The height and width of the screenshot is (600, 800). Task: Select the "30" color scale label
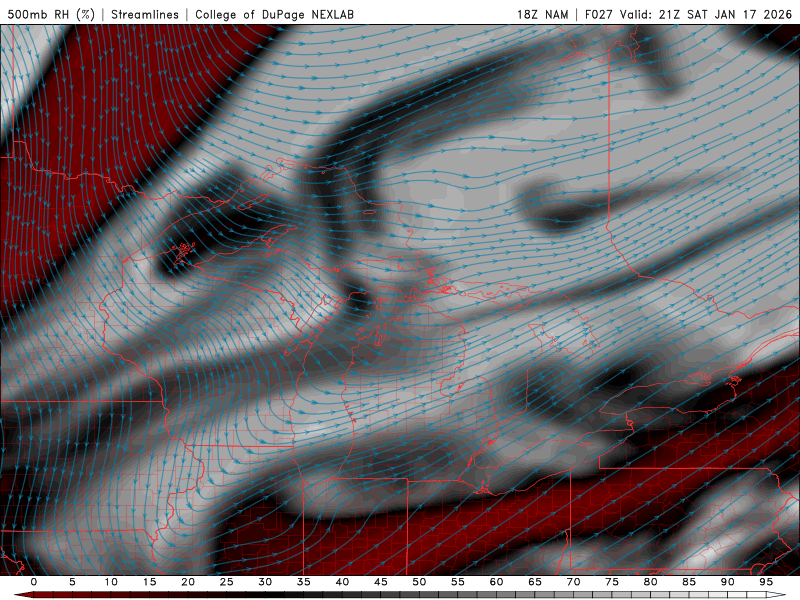[265, 582]
